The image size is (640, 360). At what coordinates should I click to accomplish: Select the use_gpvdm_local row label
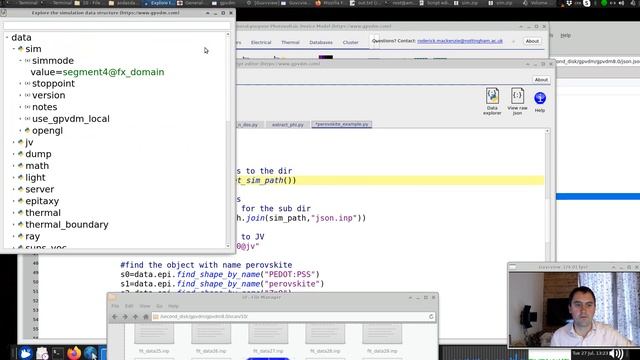(x=71, y=119)
